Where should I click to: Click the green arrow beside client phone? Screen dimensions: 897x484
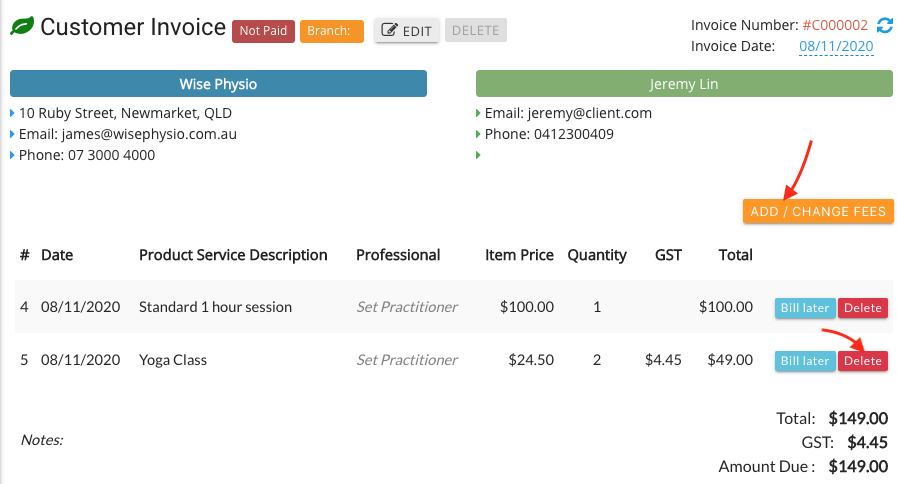478,134
